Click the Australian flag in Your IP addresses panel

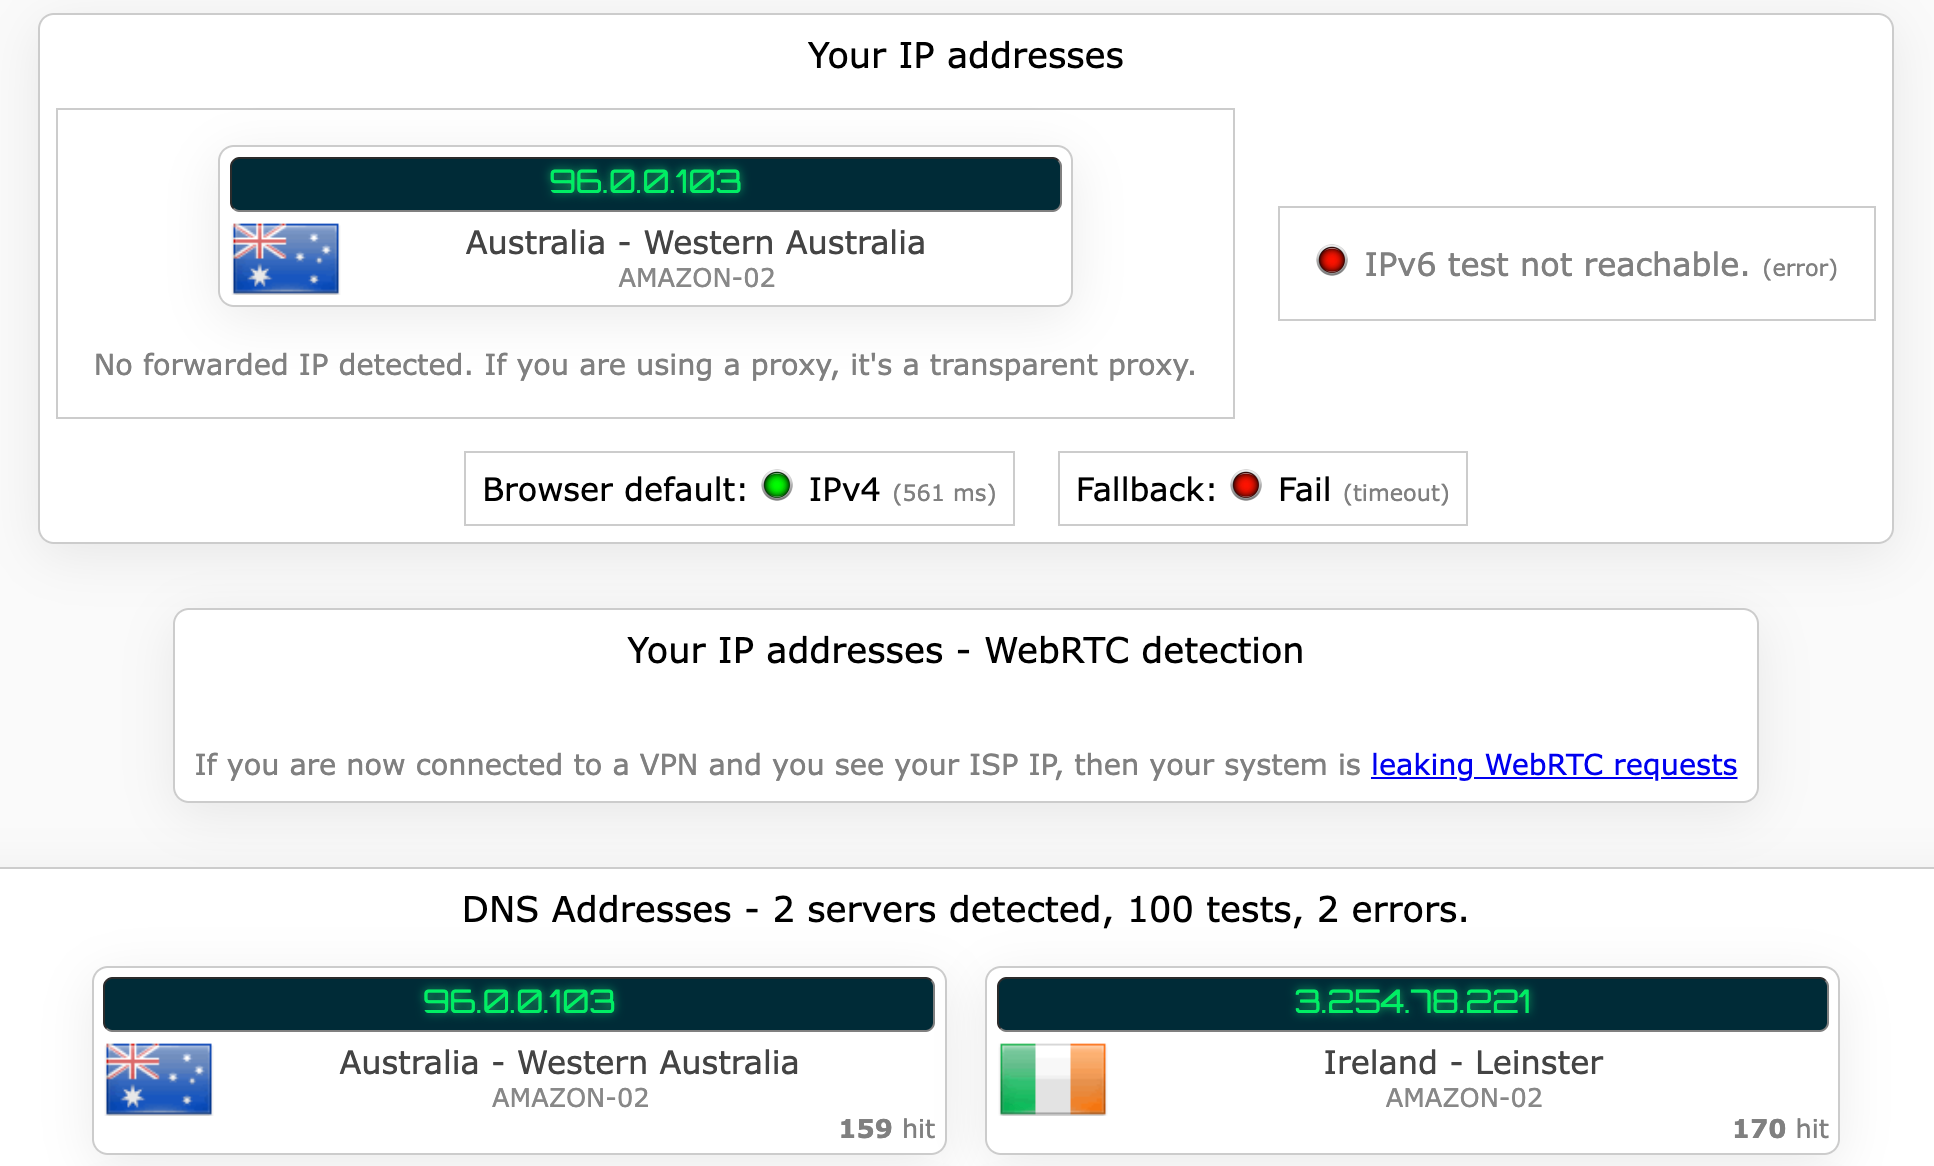pos(286,258)
